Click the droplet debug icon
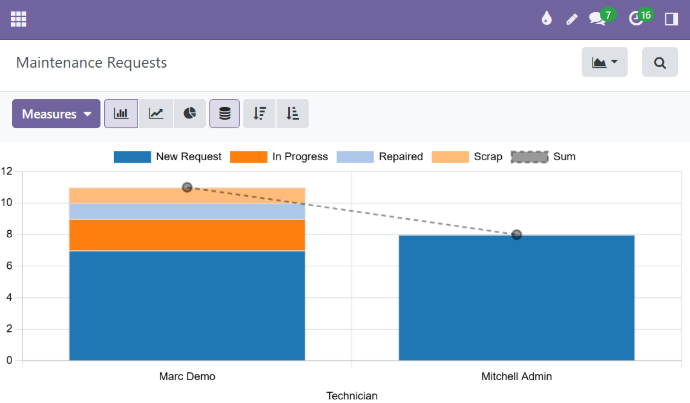Image resolution: width=690 pixels, height=403 pixels. pos(546,19)
